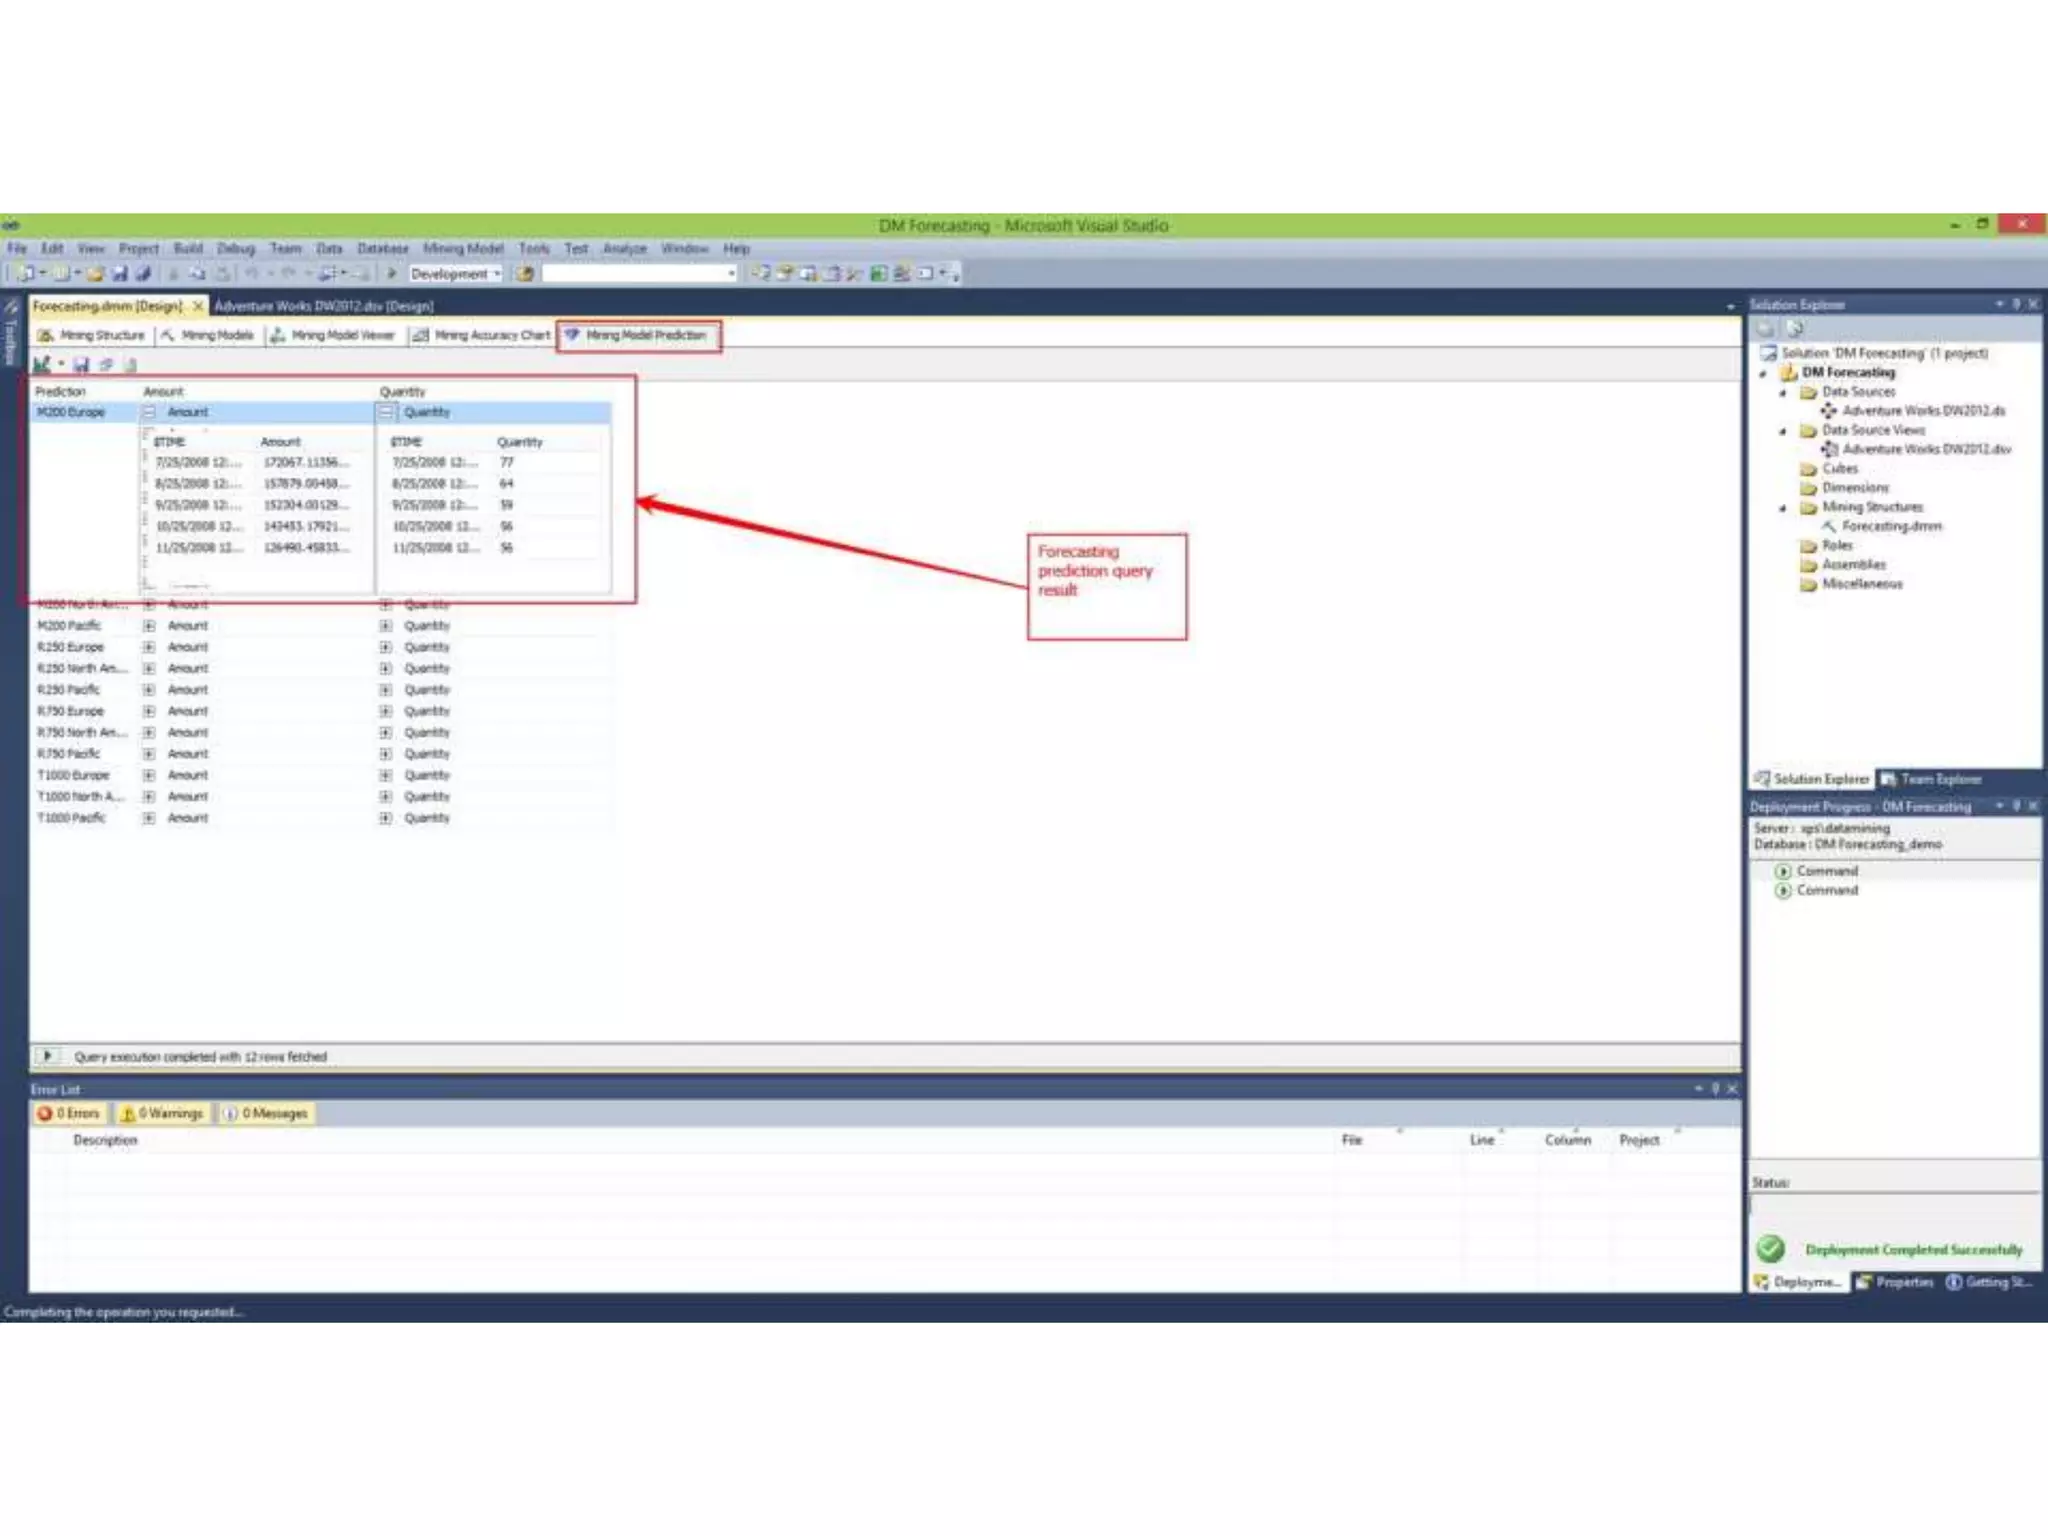Click the save query result icon

pos(81,365)
